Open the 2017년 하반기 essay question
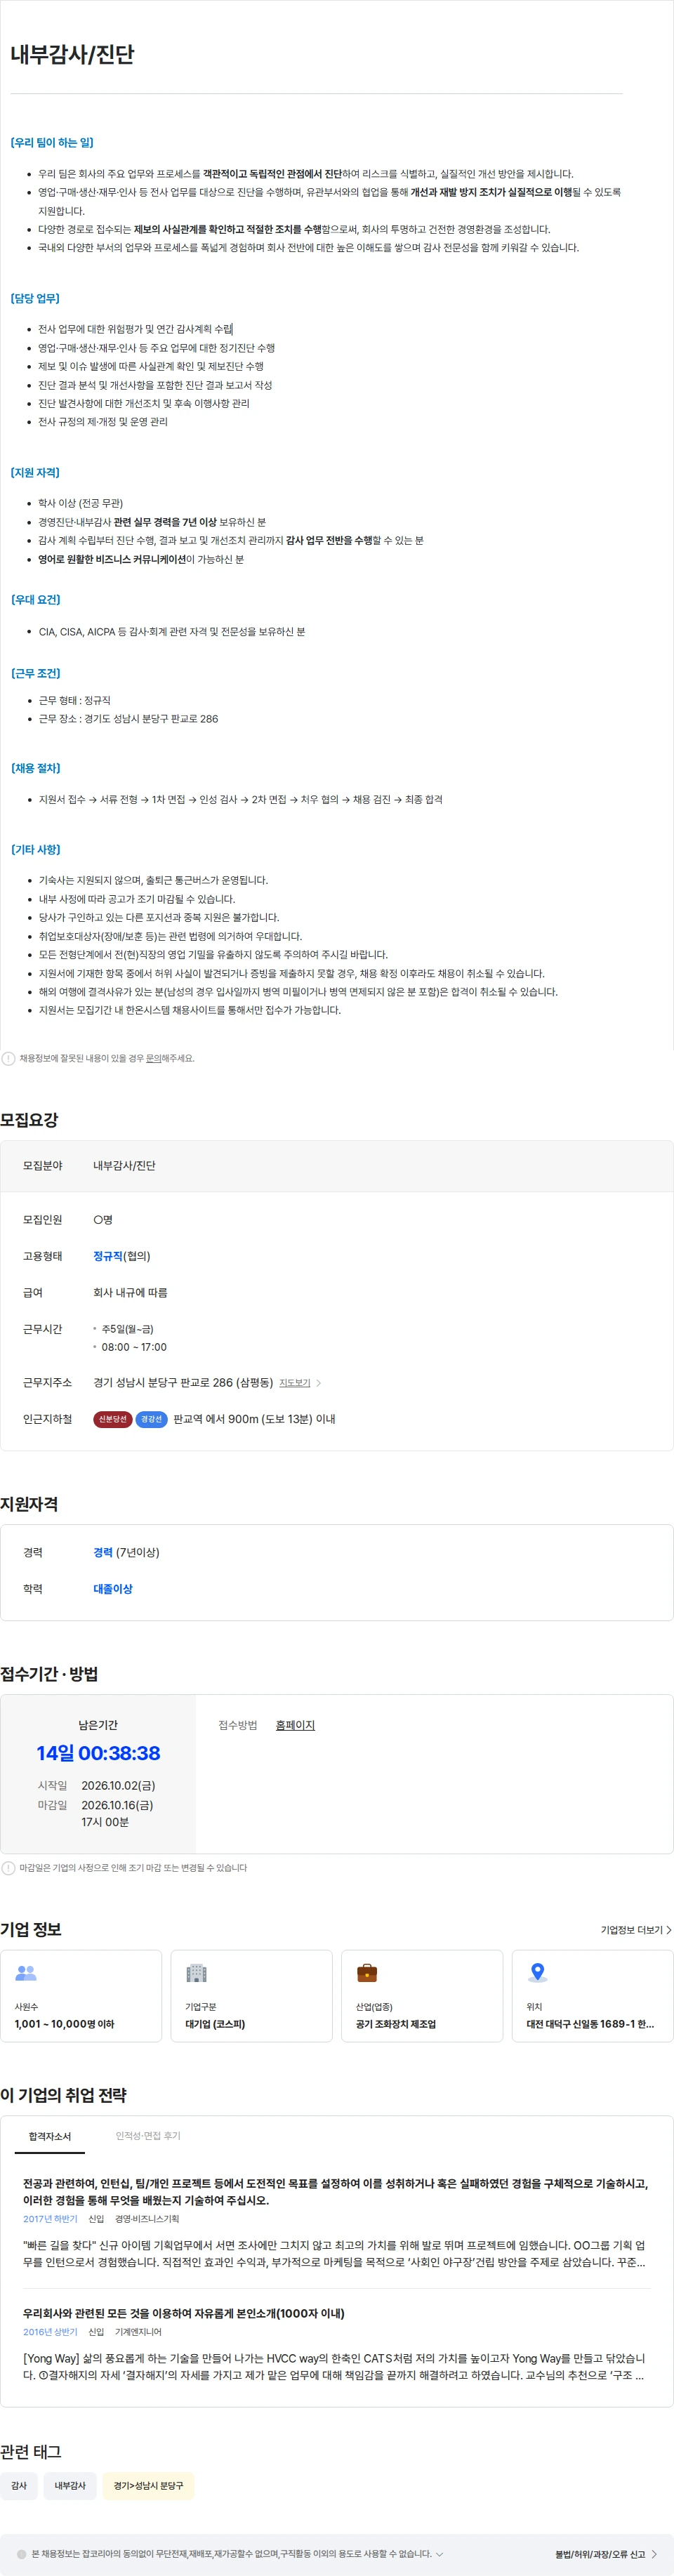Image resolution: width=674 pixels, height=2576 pixels. pyautogui.click(x=336, y=2191)
